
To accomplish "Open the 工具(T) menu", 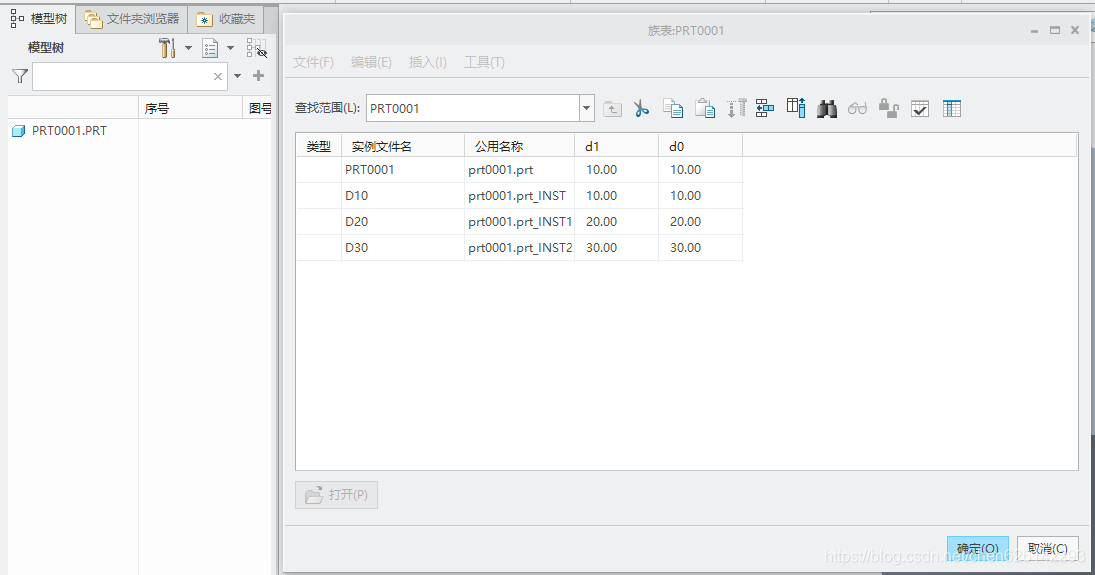I will click(484, 62).
